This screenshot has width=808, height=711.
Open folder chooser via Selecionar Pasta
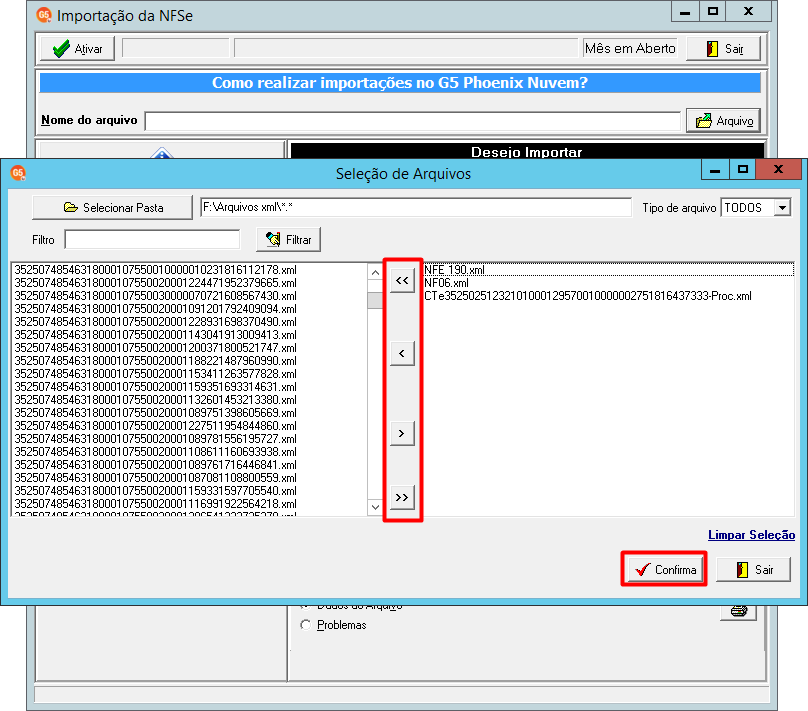(112, 208)
